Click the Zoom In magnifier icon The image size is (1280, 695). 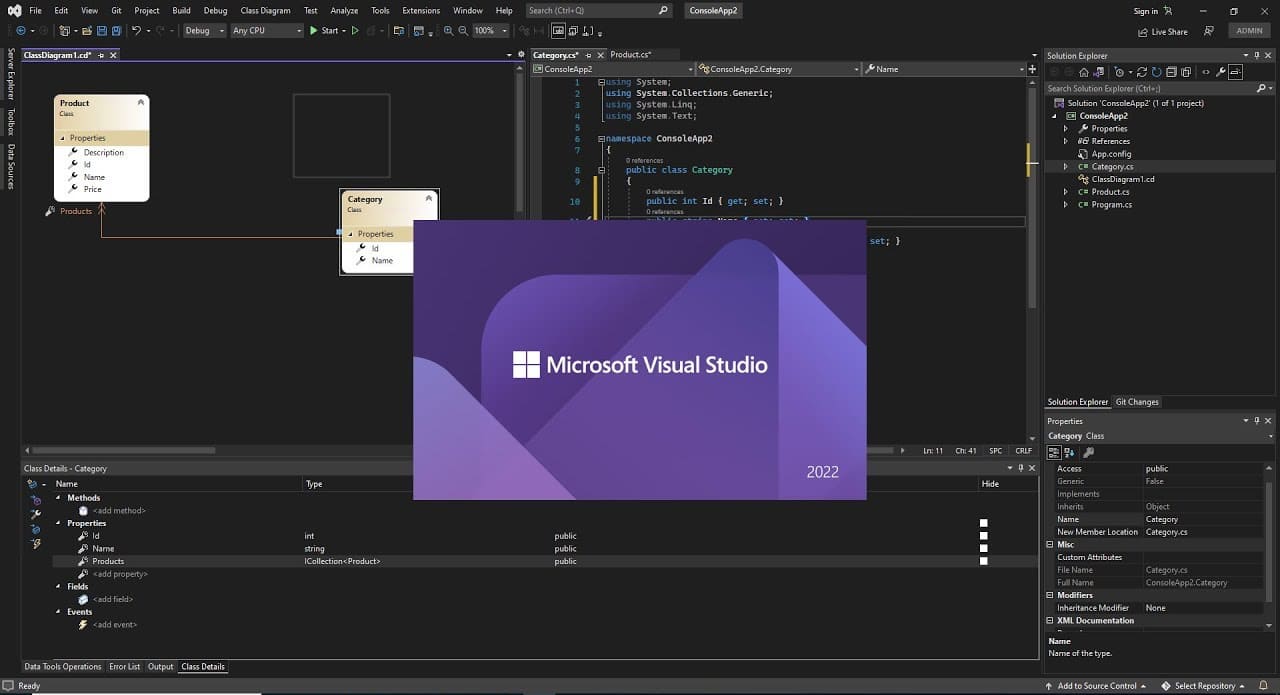448,31
